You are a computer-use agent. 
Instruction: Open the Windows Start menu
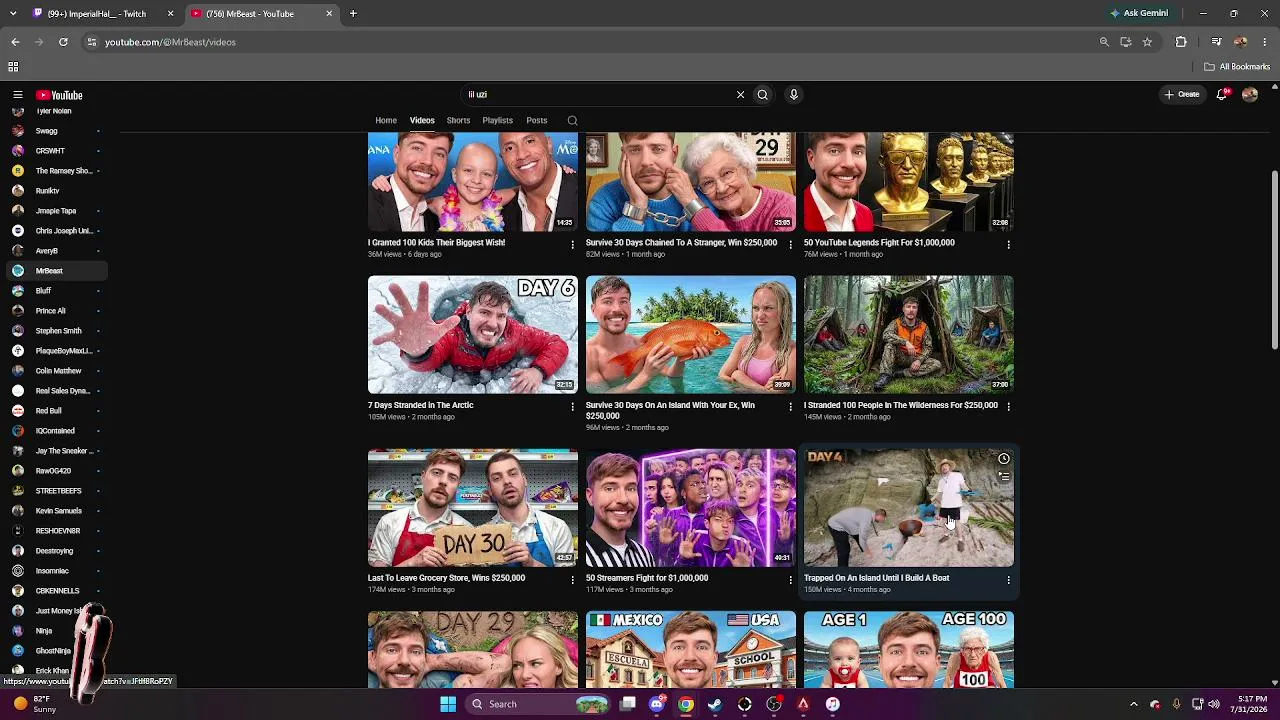point(448,704)
